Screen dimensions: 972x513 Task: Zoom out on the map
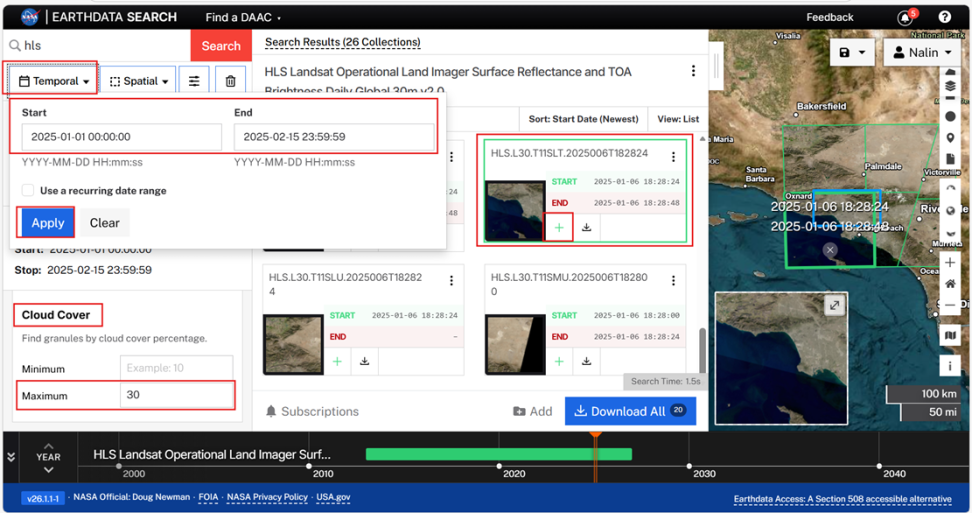[x=950, y=305]
